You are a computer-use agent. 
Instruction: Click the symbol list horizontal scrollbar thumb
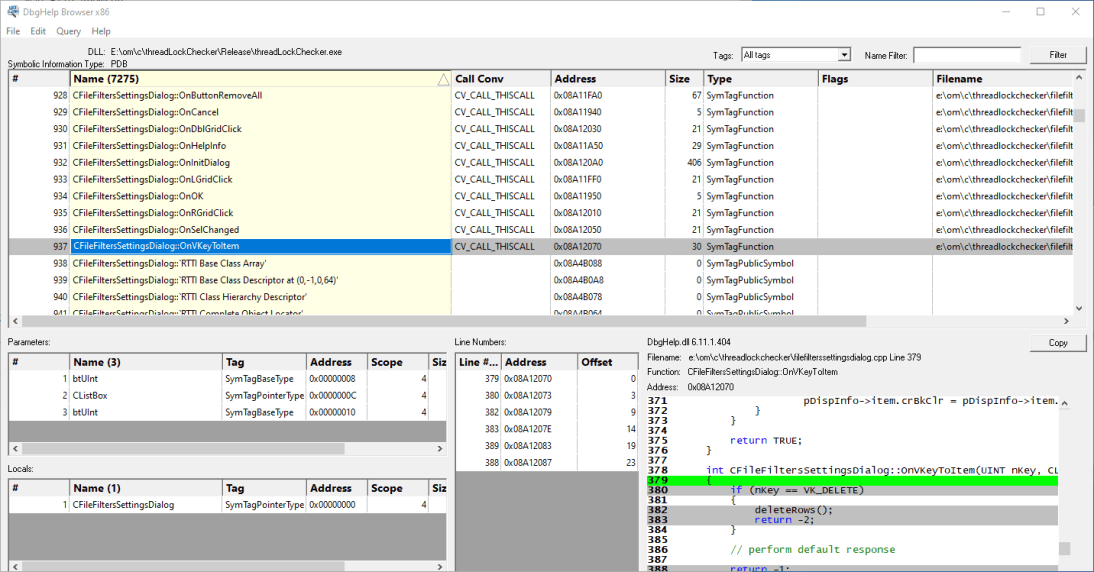pos(444,322)
